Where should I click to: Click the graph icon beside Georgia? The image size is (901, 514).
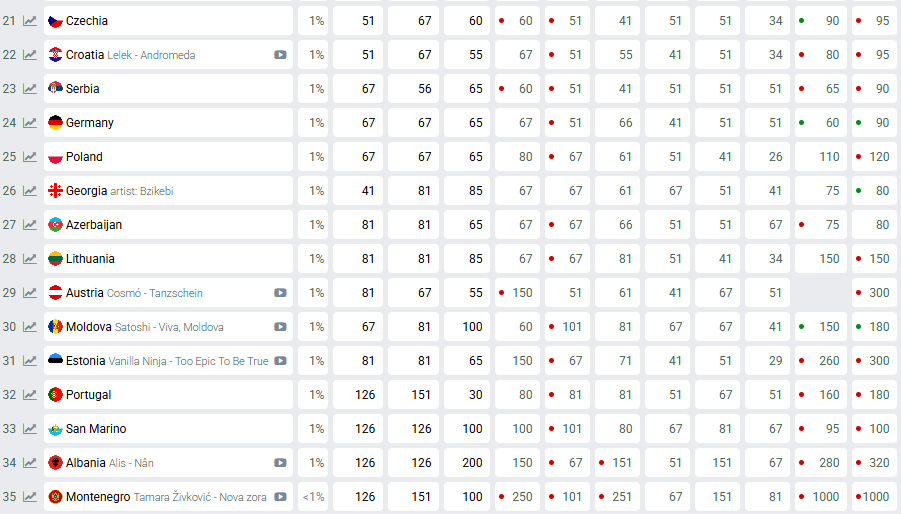[x=30, y=191]
